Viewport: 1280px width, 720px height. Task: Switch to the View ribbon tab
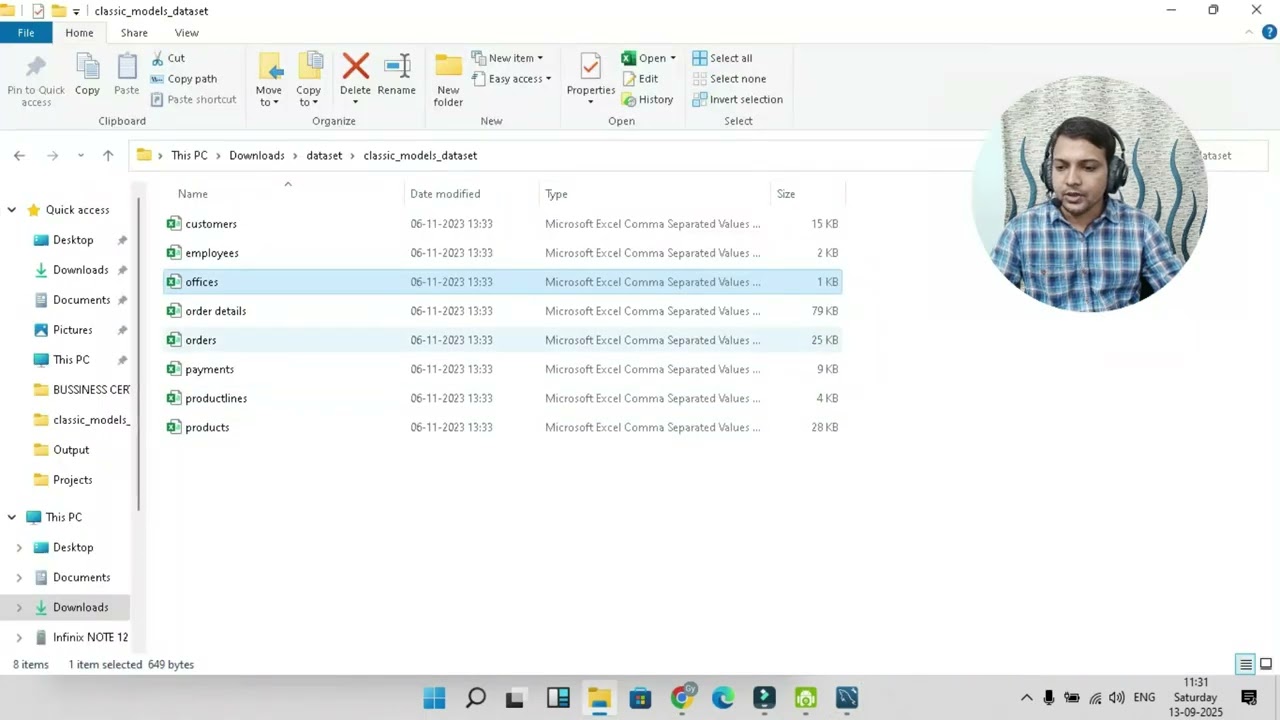coord(187,33)
